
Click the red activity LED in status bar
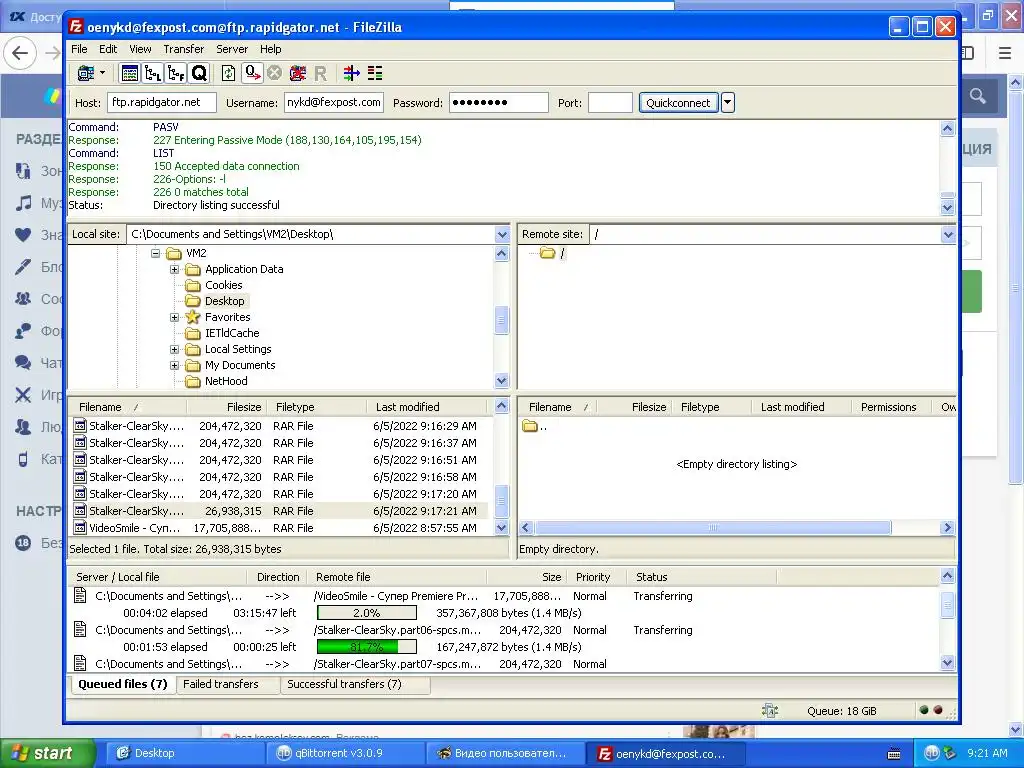tap(938, 710)
